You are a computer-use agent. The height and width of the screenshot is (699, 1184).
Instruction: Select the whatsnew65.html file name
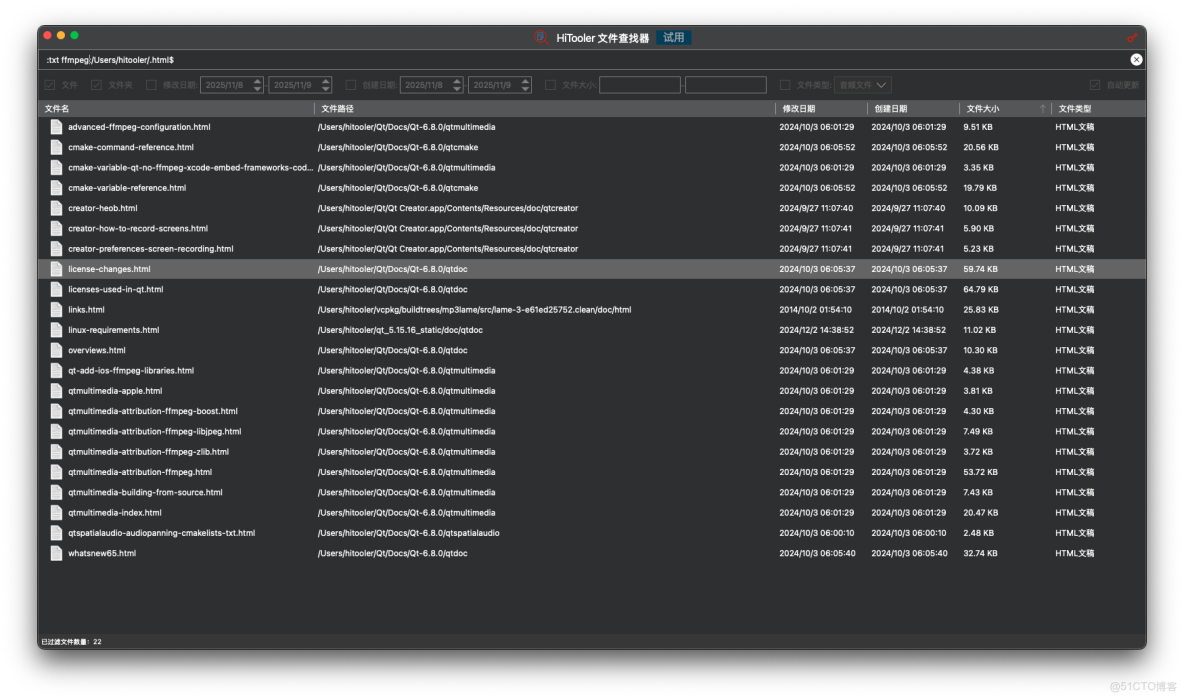(102, 553)
